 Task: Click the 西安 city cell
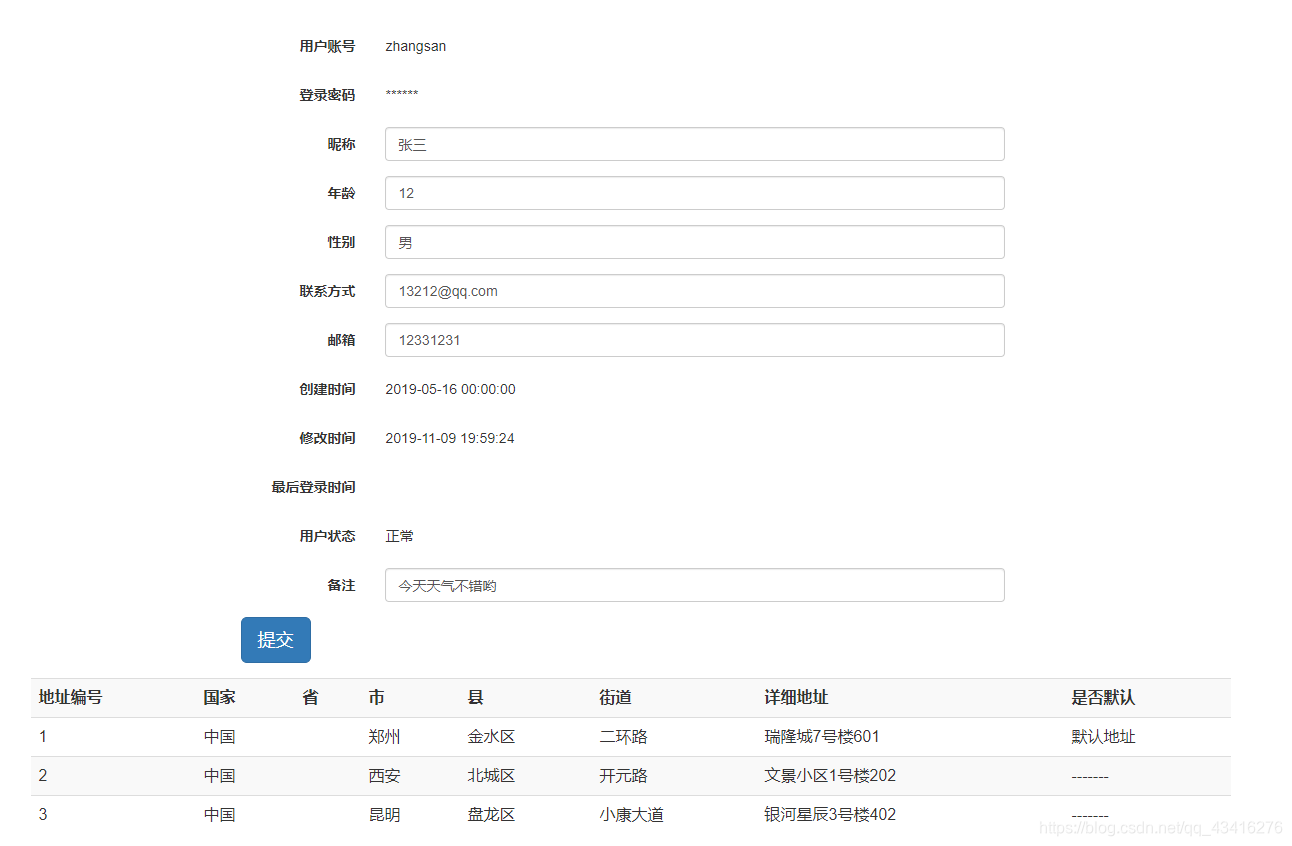385,776
